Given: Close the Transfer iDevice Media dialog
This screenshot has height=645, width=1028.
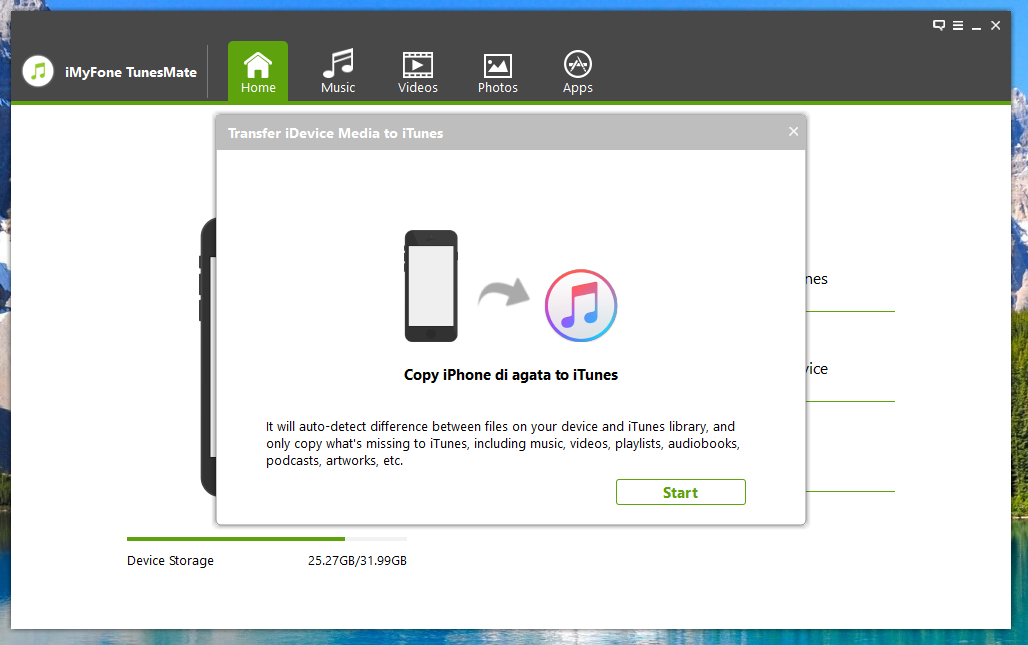Looking at the screenshot, I should 793,132.
